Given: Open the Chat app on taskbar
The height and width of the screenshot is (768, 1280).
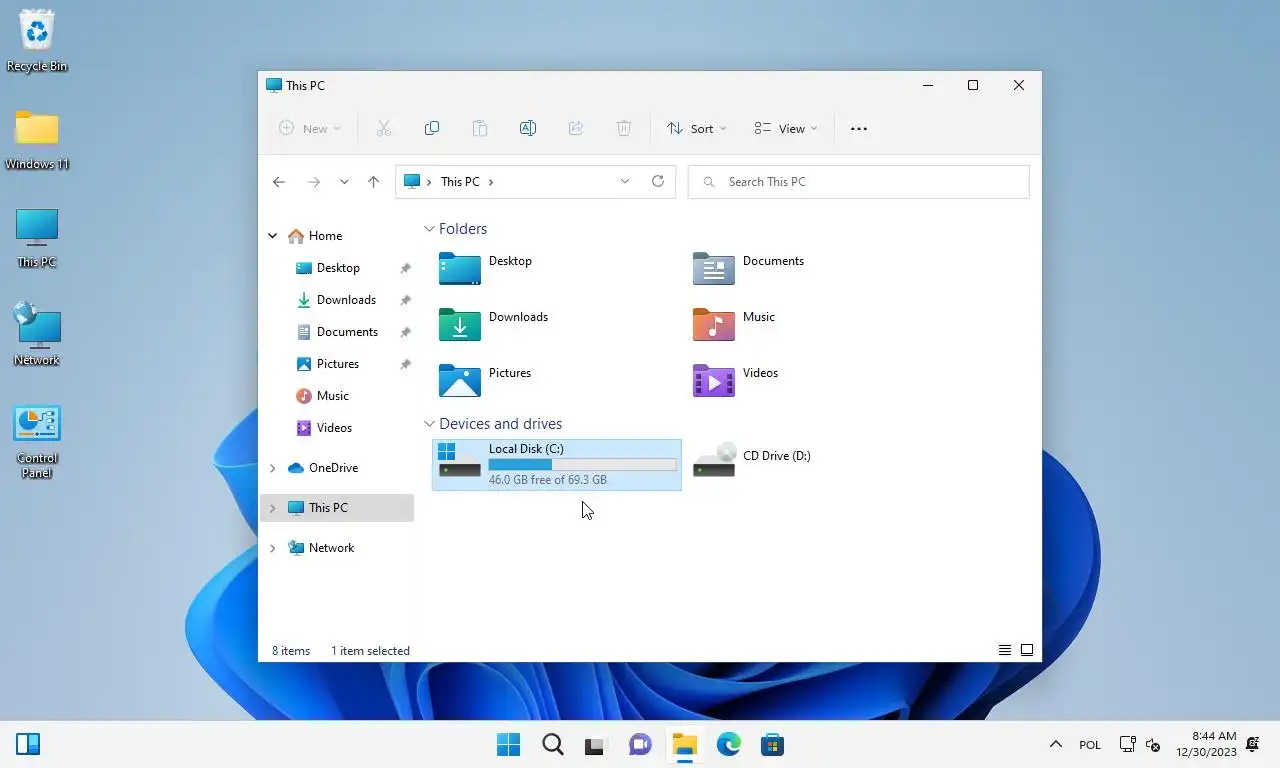Looking at the screenshot, I should click(x=640, y=745).
